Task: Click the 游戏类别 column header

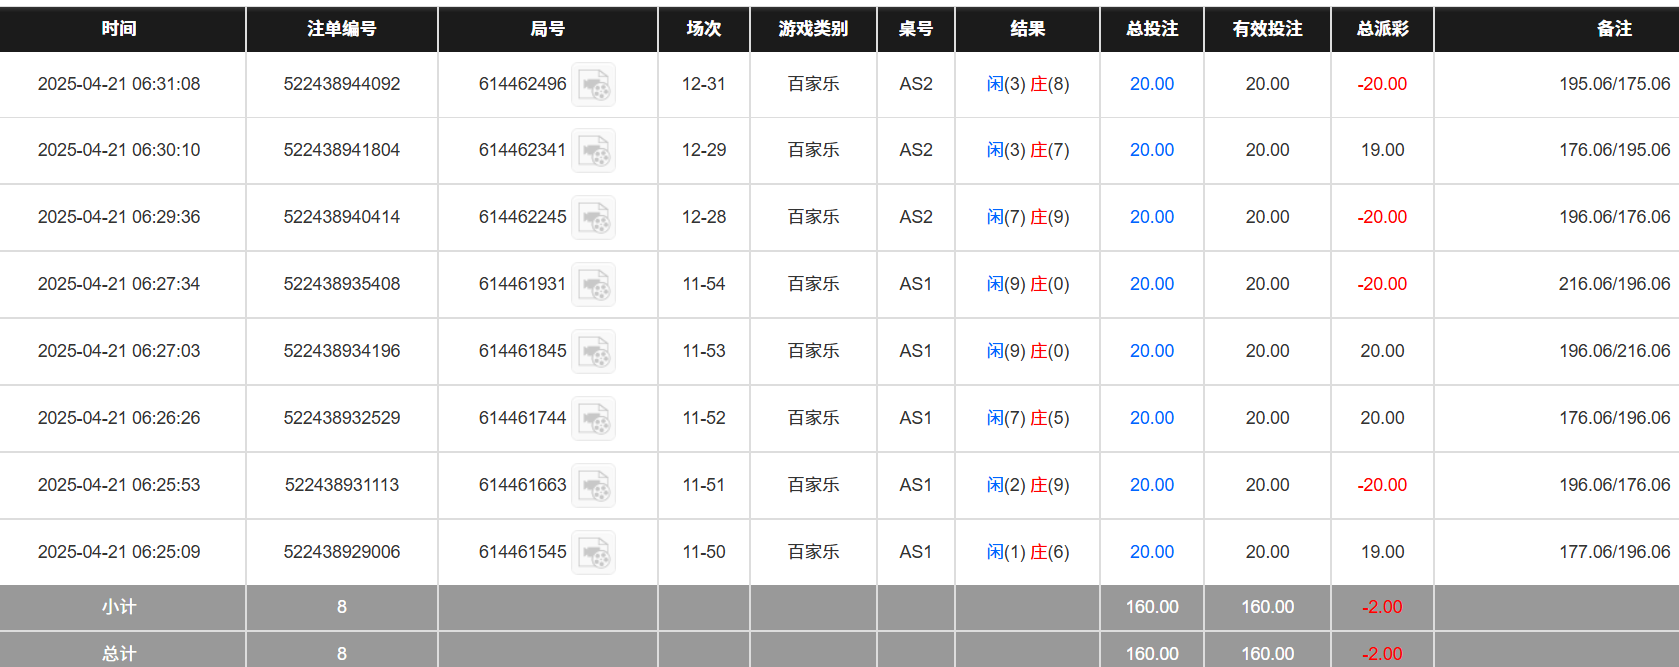Action: pyautogui.click(x=813, y=29)
